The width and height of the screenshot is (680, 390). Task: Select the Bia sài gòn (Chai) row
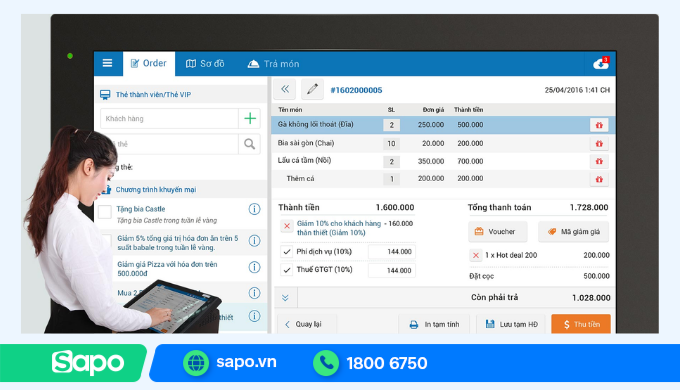pyautogui.click(x=443, y=143)
